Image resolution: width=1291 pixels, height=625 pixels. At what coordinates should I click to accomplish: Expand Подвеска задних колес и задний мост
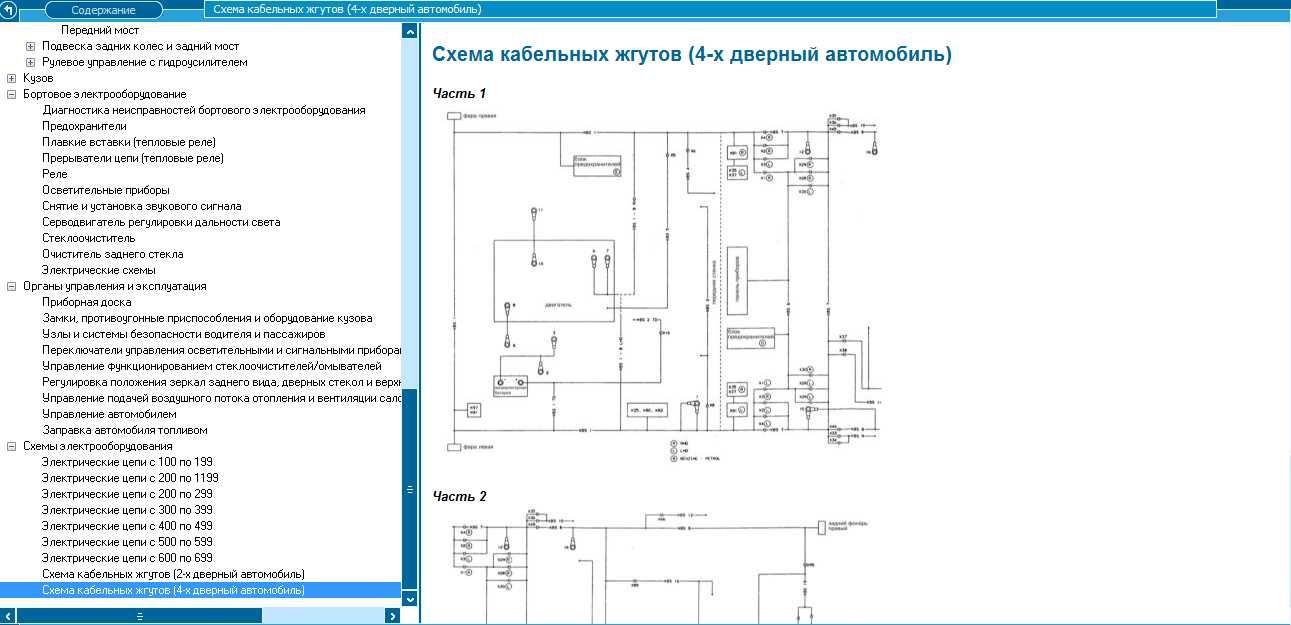(30, 46)
